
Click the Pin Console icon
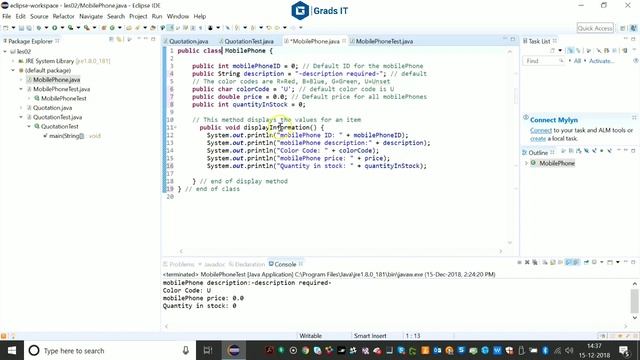click(587, 262)
